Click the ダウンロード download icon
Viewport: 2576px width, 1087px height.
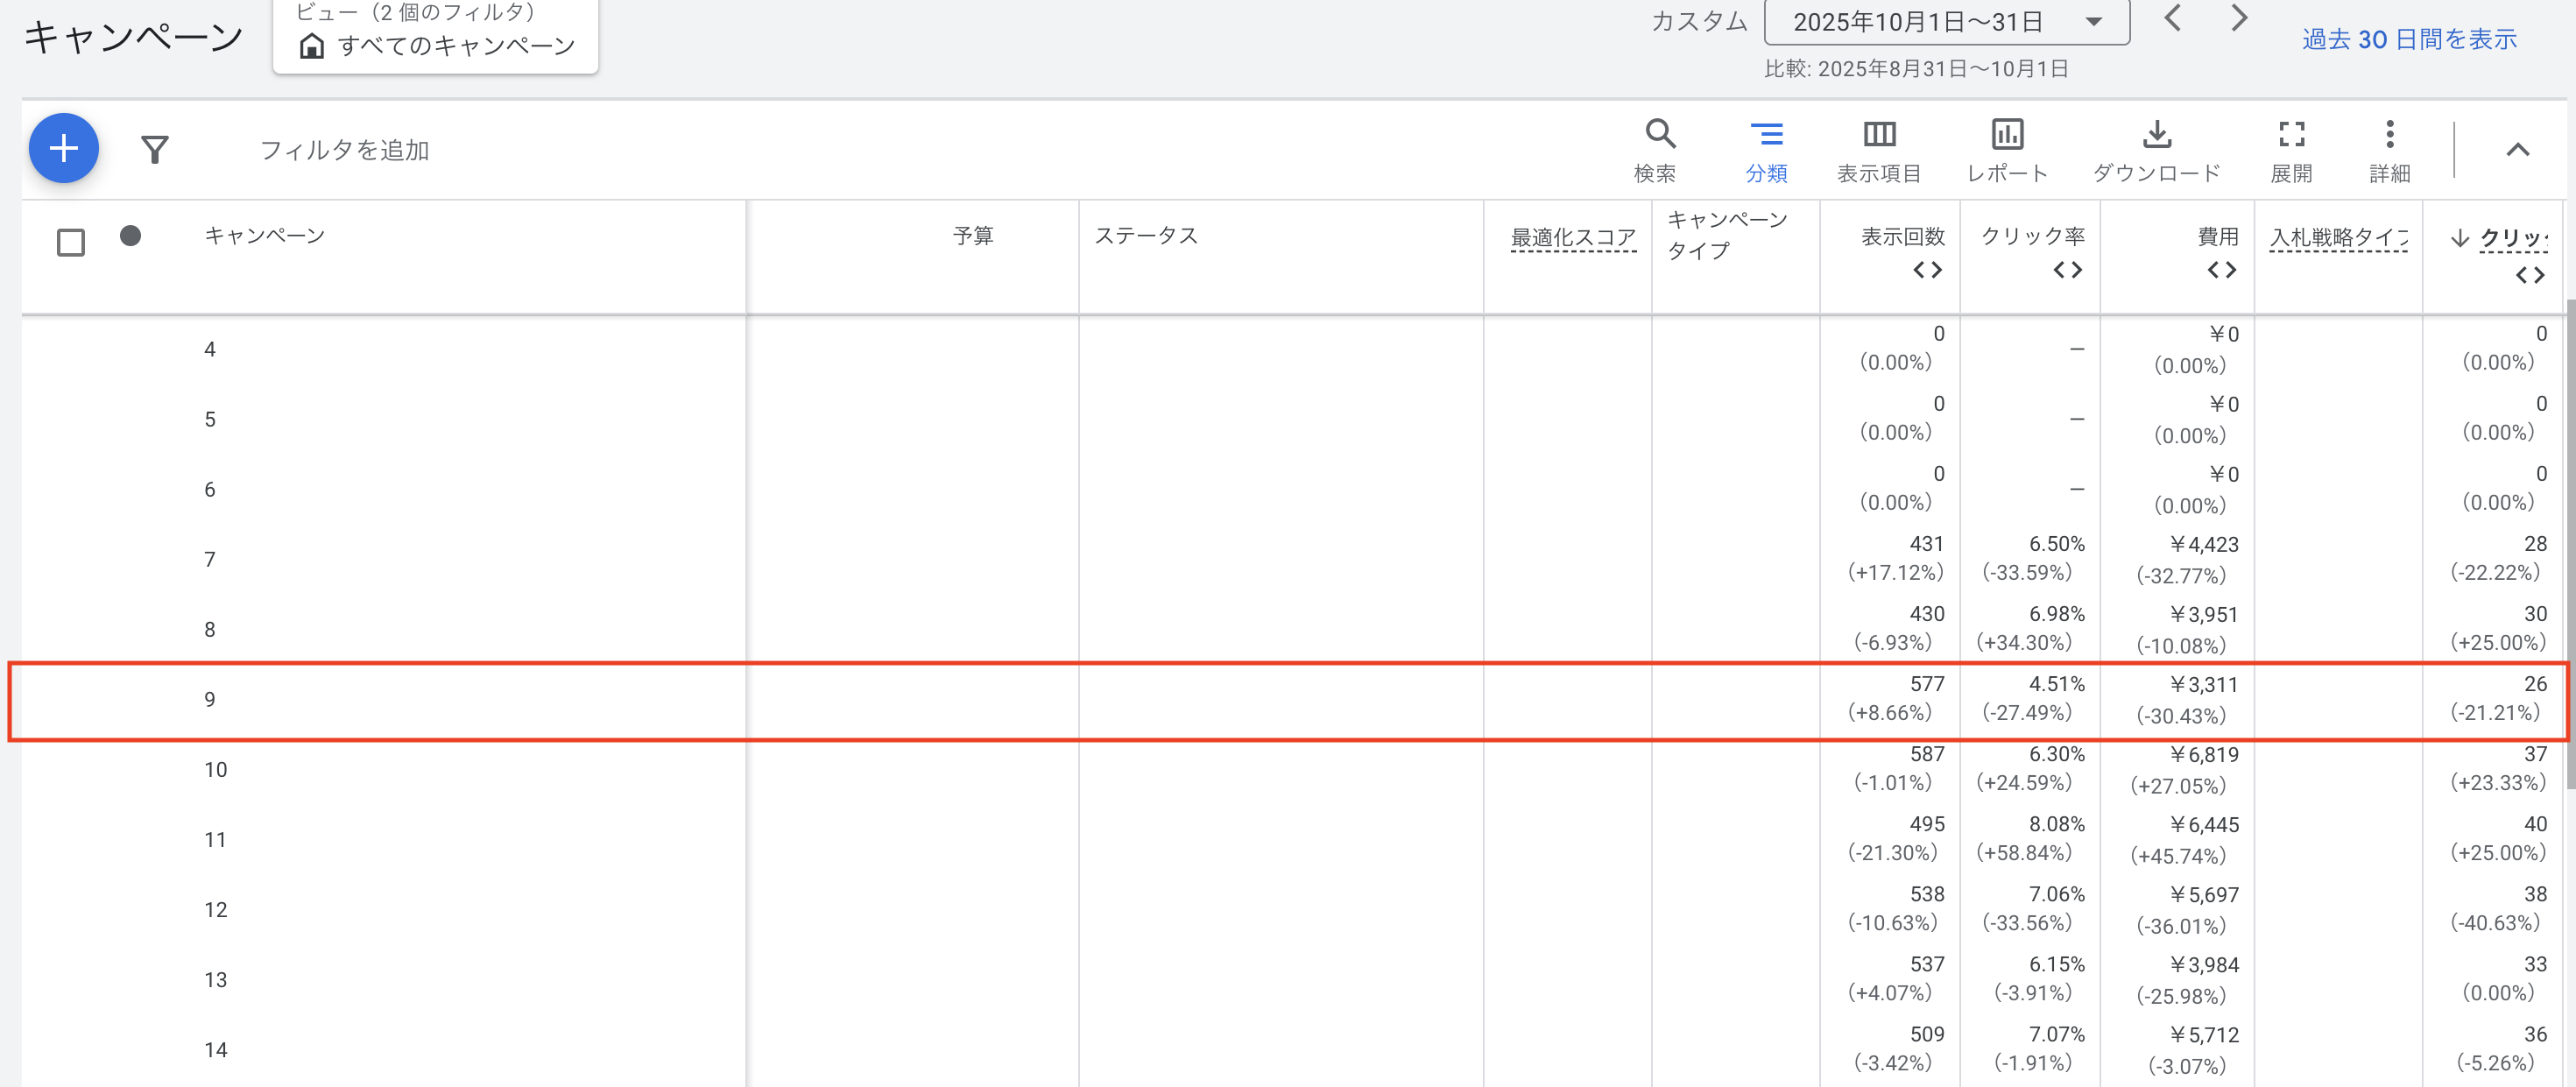click(x=2156, y=149)
